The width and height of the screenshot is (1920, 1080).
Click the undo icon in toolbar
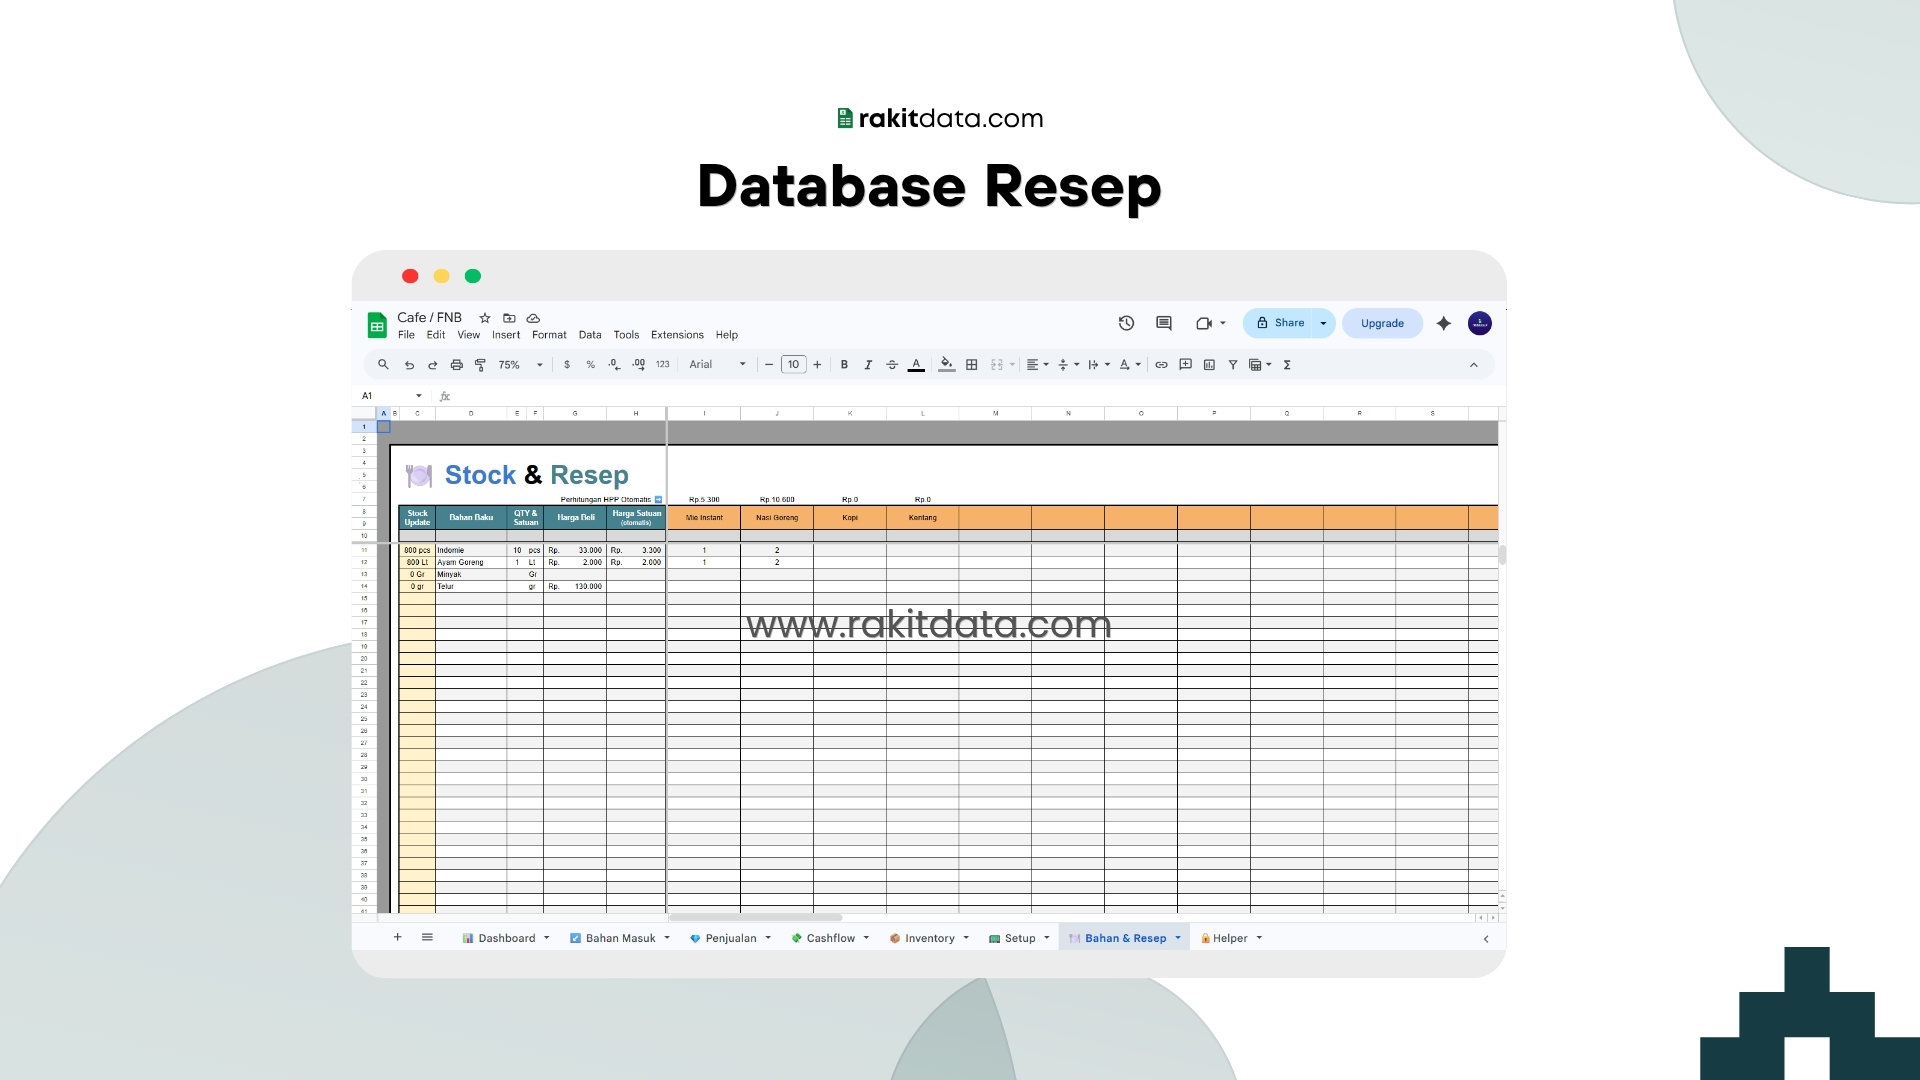[x=409, y=365]
